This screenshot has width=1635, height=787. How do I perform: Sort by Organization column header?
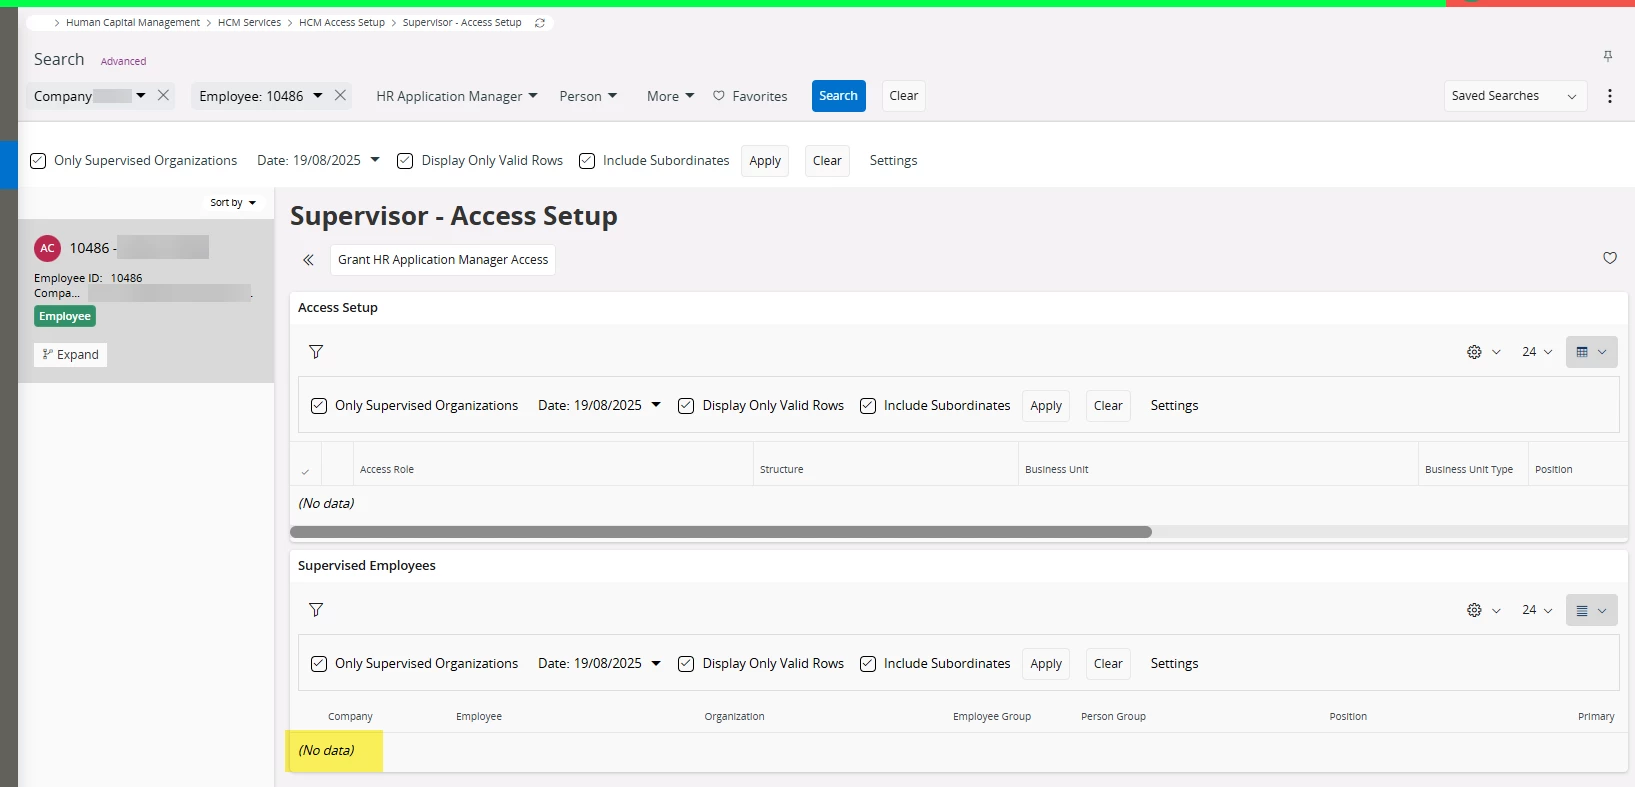(x=734, y=717)
